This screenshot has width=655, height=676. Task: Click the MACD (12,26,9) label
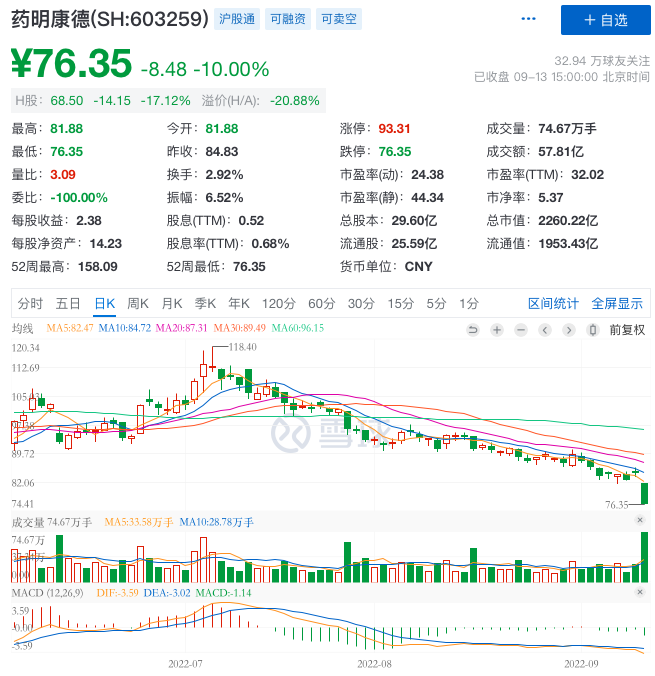tap(47, 593)
